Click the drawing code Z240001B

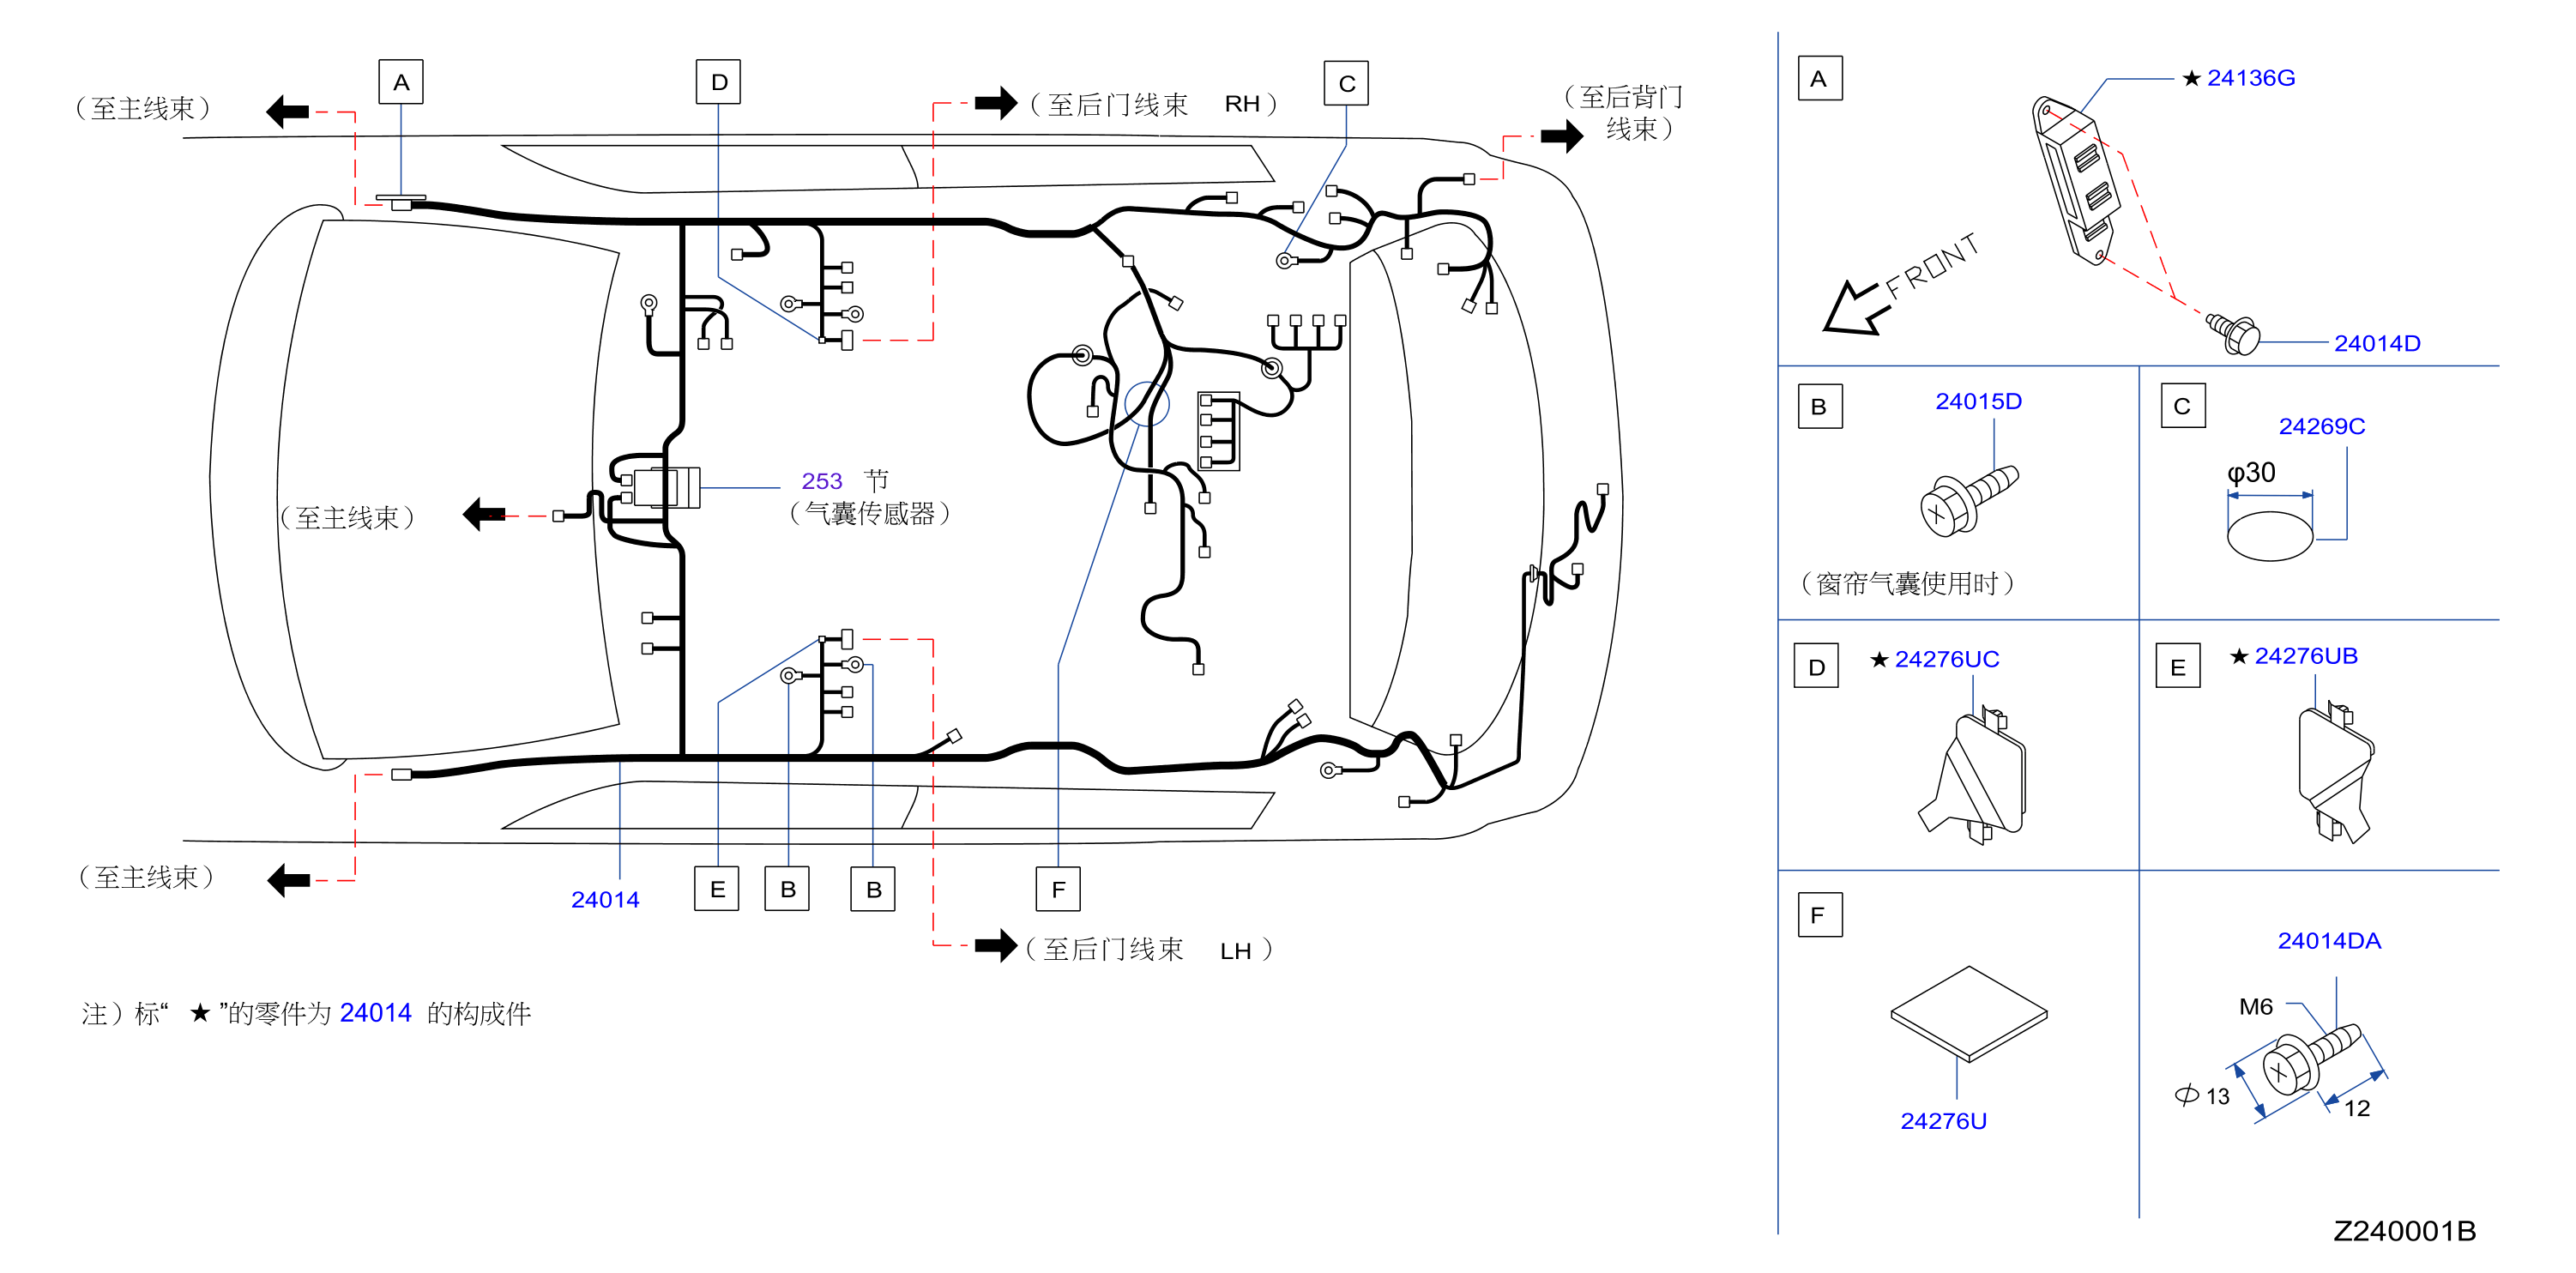(2404, 1231)
